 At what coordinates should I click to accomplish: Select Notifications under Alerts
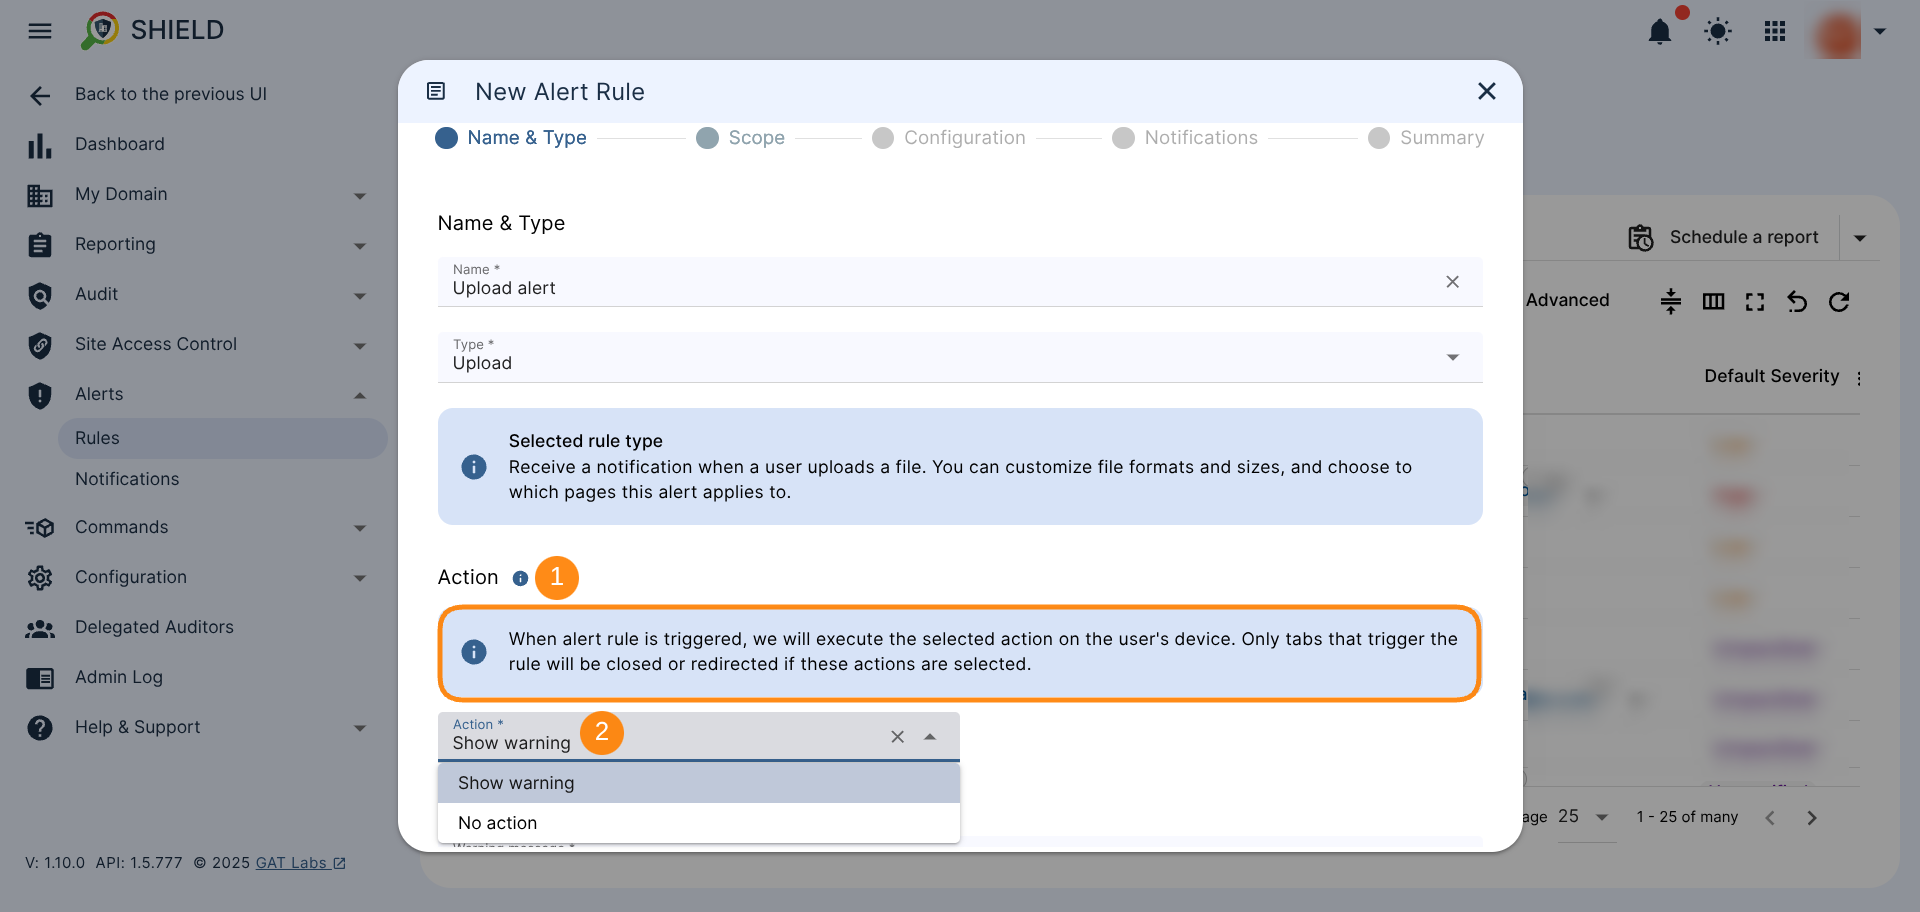point(127,479)
